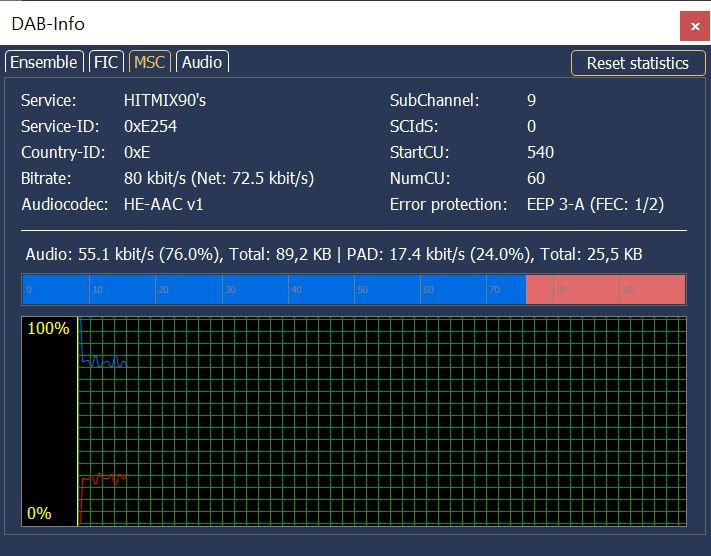Click the StartCU value 540
This screenshot has width=711, height=556.
(x=540, y=152)
